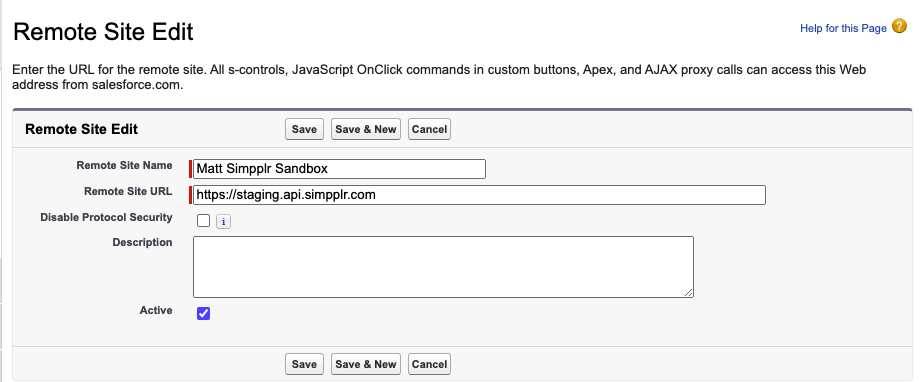Open the Help for this Page link
The height and width of the screenshot is (382, 921).
point(843,28)
